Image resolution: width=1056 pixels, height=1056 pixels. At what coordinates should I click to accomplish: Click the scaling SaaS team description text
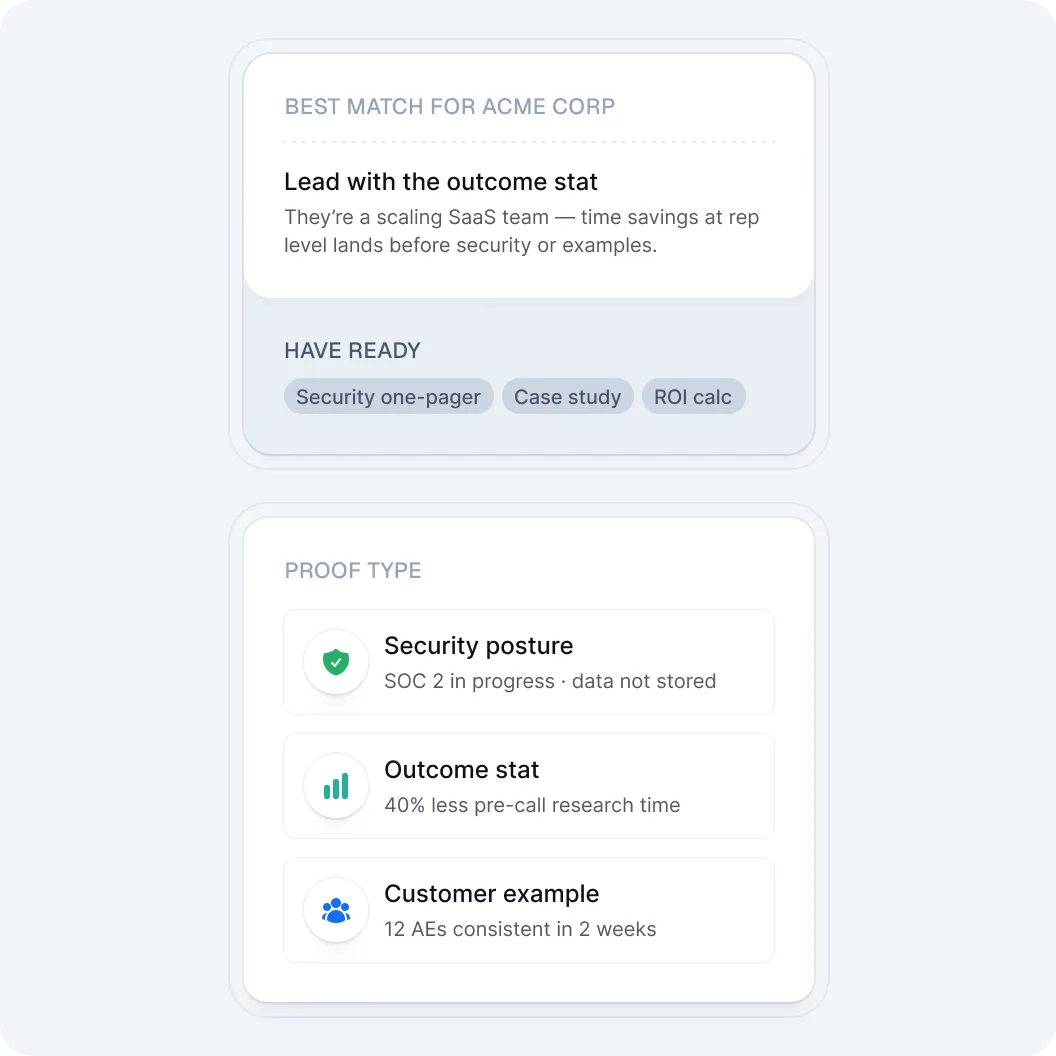[x=521, y=231]
